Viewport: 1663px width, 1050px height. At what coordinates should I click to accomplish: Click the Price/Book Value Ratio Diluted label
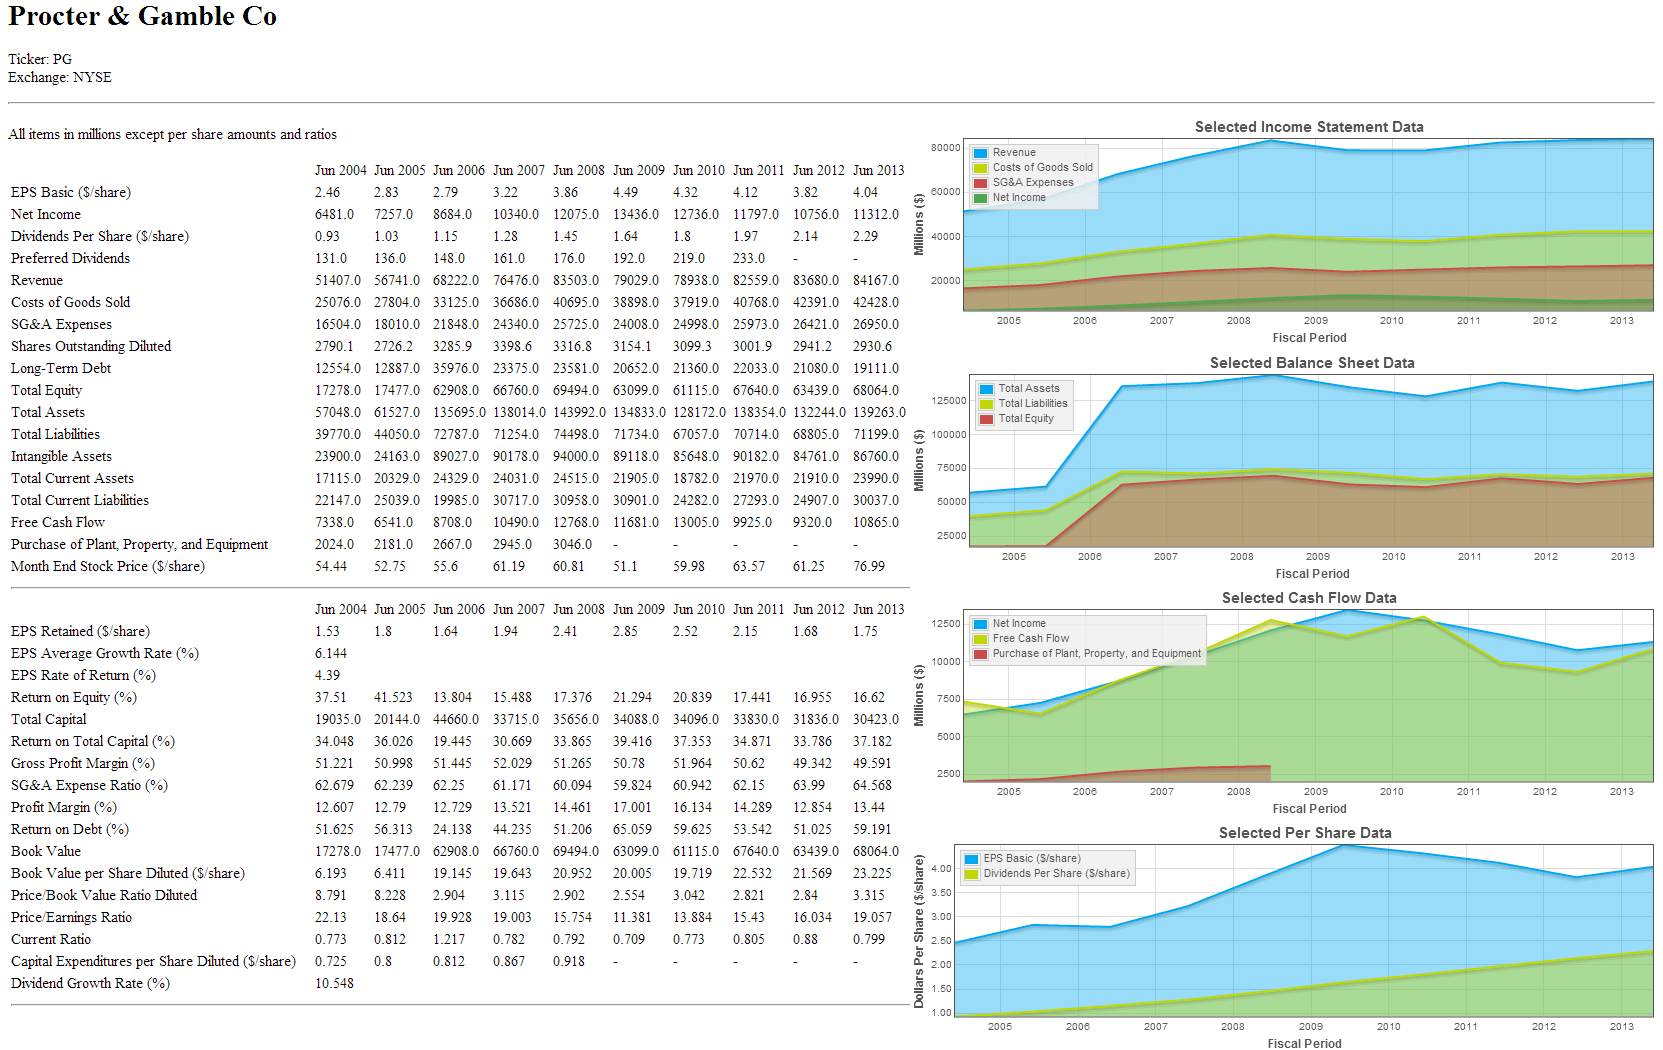coord(104,895)
